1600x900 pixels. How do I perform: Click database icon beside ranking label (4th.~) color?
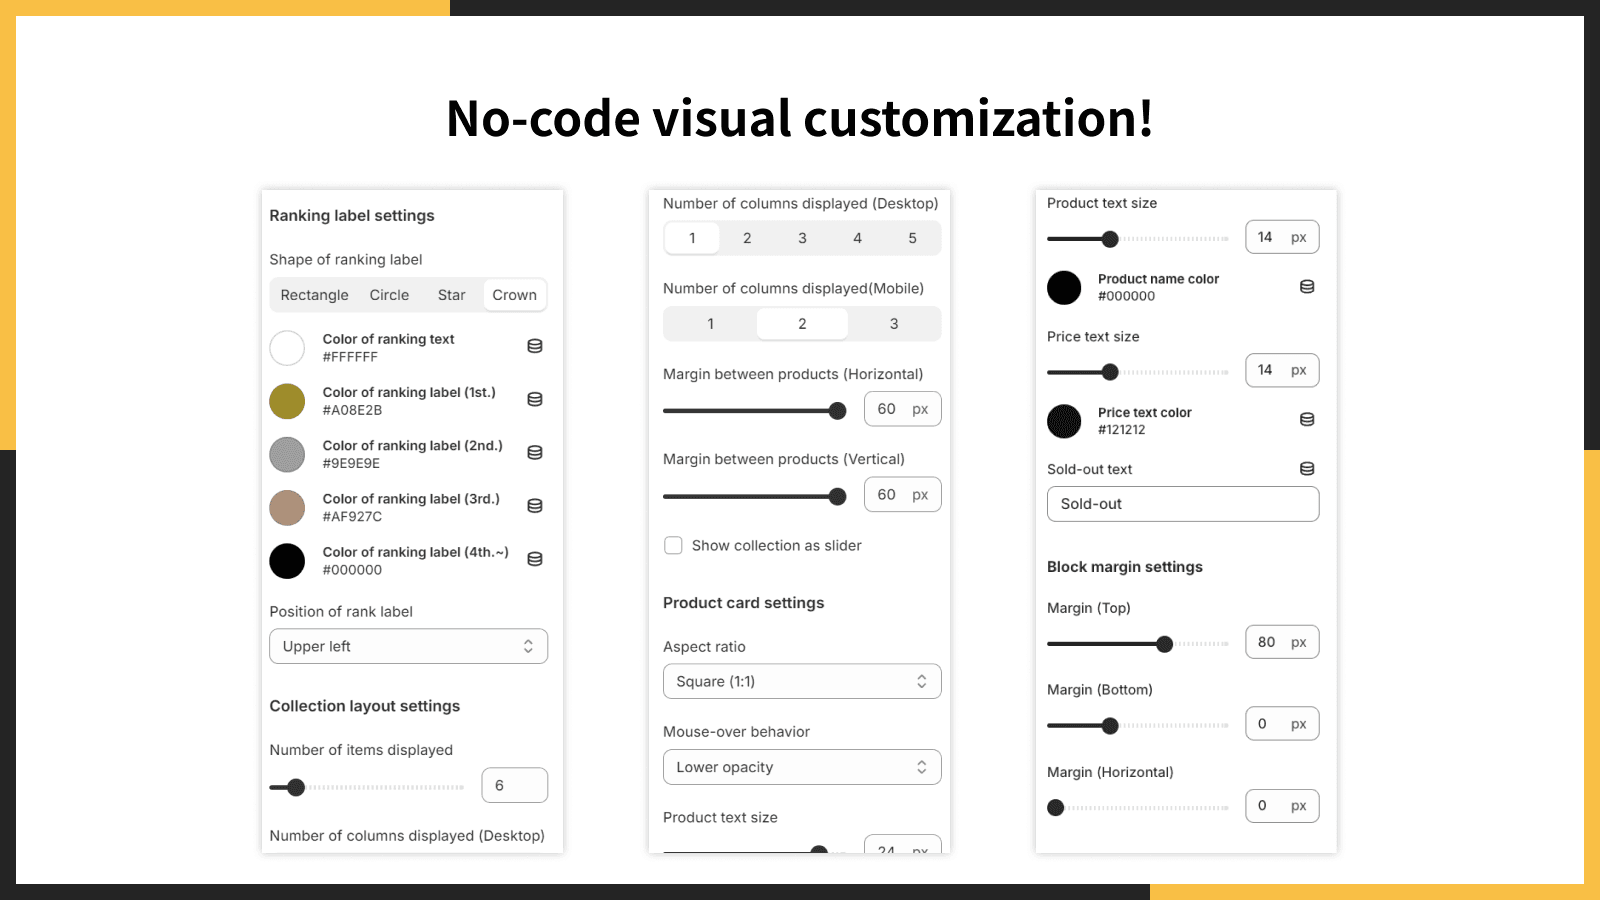pos(535,559)
